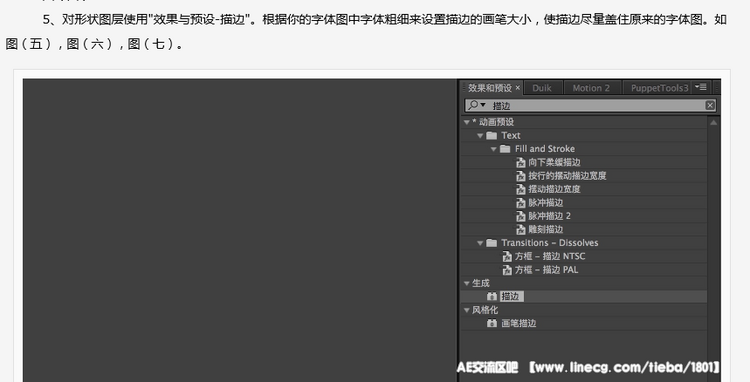Switch to the Duik tab

542,88
